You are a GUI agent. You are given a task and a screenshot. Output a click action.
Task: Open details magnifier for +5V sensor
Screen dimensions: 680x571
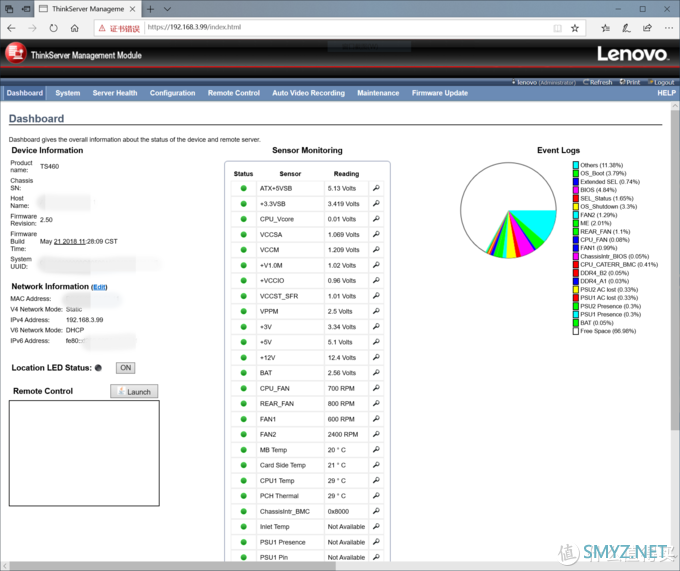click(x=376, y=342)
